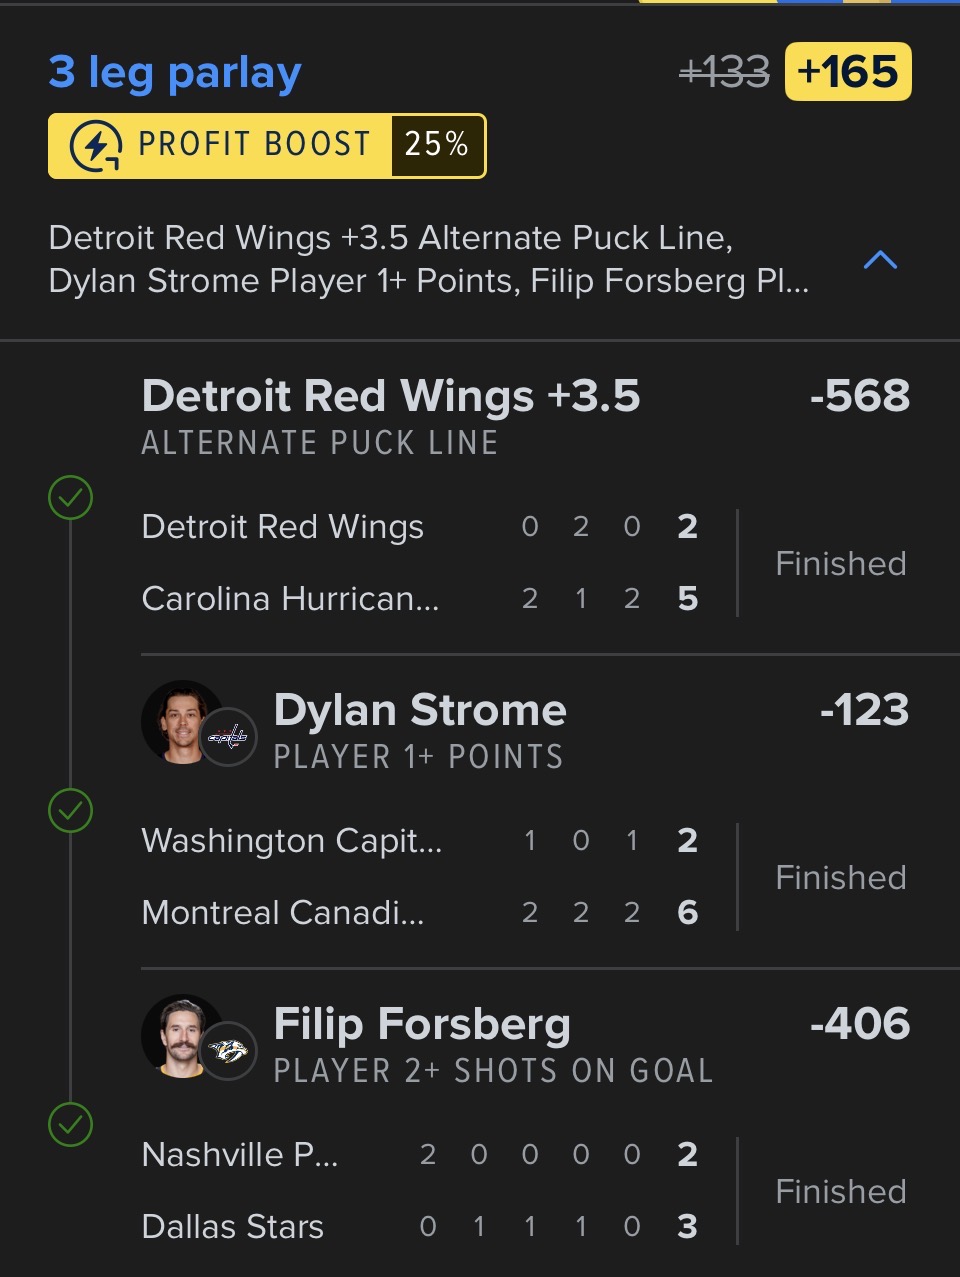Image resolution: width=960 pixels, height=1277 pixels.
Task: Click the green checkmark for Filip Forsberg leg
Action: (x=70, y=1125)
